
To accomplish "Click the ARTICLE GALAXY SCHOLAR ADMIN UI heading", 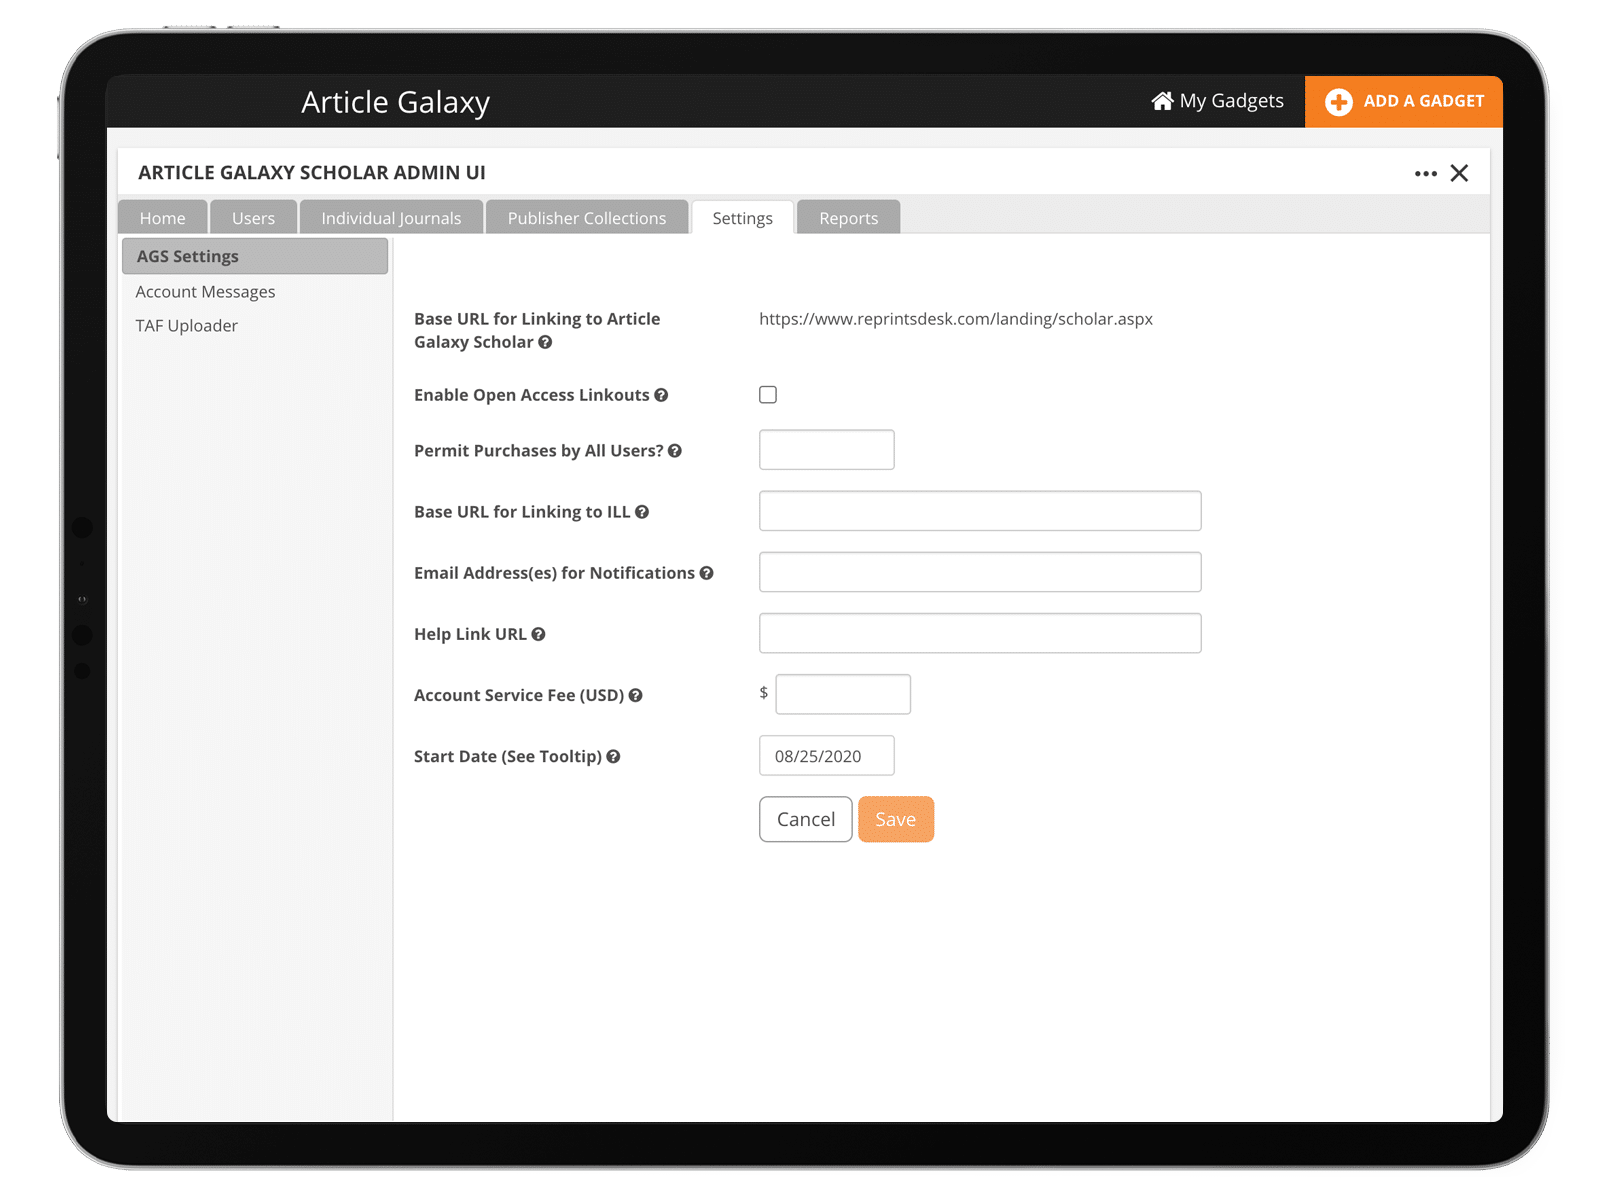I will tap(312, 173).
